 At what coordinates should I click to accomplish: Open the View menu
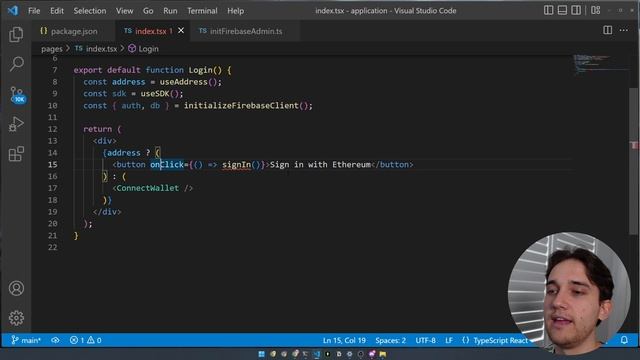pos(124,11)
